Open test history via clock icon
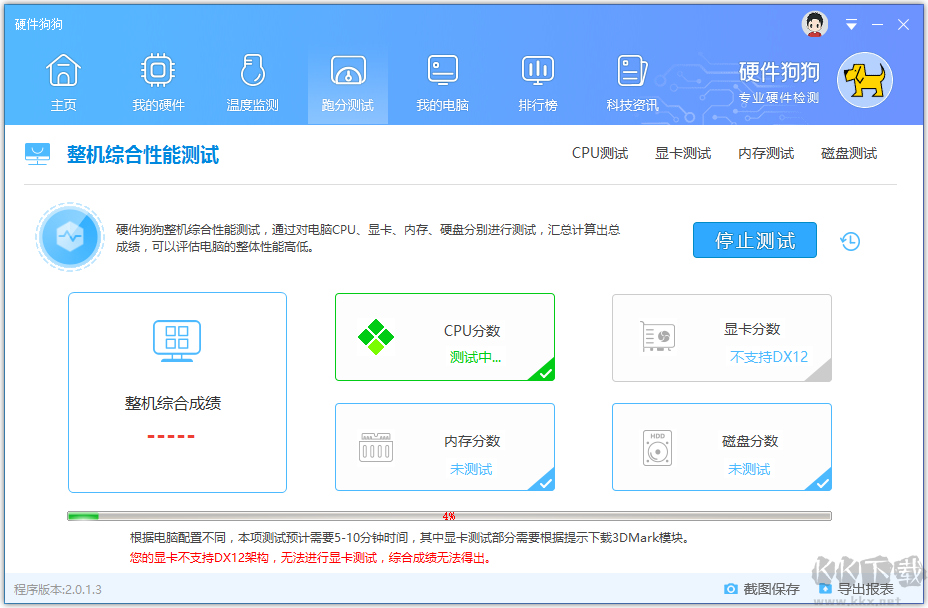The height and width of the screenshot is (608, 928). coord(849,241)
